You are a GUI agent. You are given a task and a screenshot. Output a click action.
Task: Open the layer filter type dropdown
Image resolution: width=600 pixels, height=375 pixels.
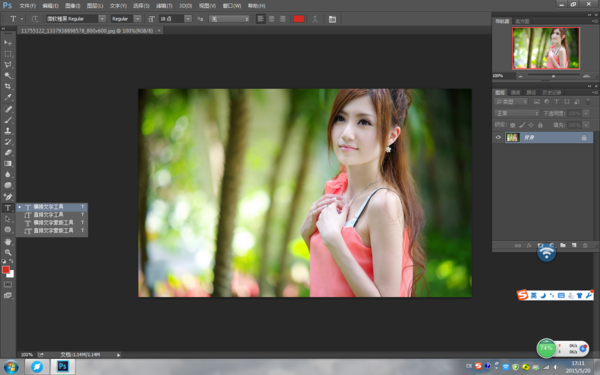[x=511, y=102]
